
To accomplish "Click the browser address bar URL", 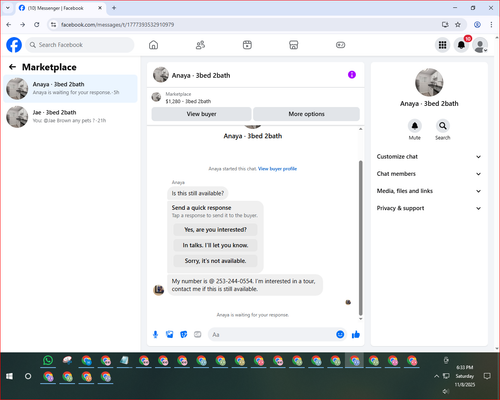I will tap(117, 25).
